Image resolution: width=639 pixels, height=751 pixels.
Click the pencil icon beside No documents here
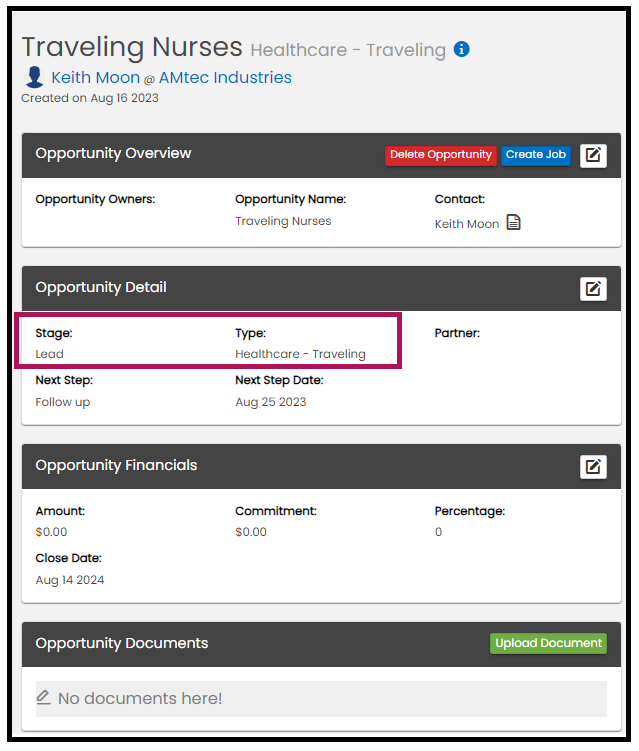pos(44,698)
